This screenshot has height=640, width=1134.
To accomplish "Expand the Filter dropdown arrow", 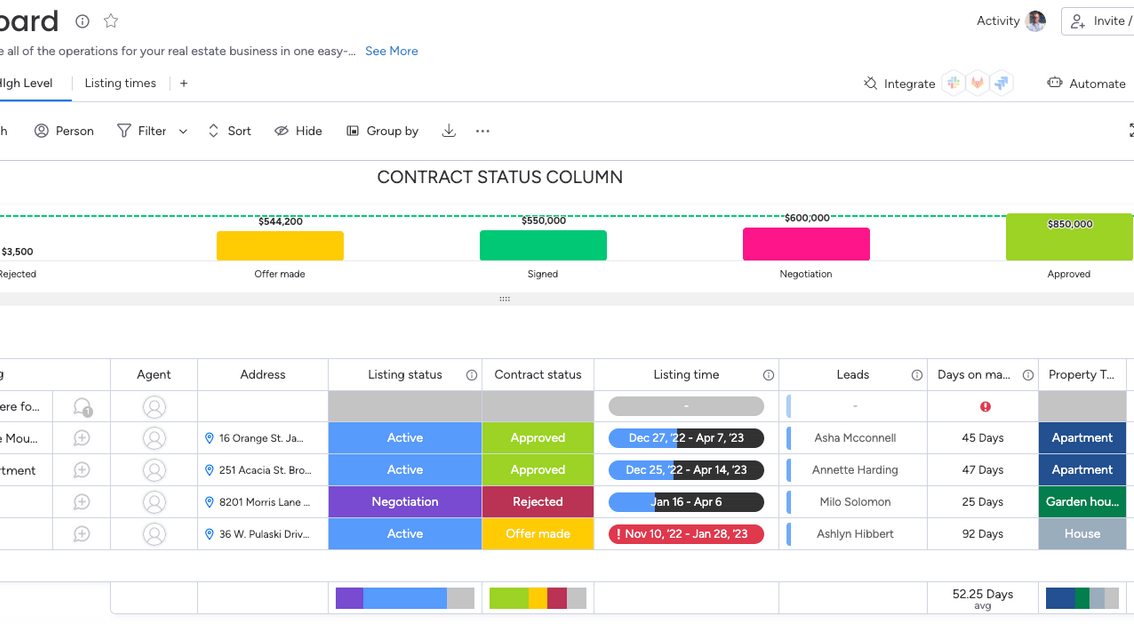I will pos(183,131).
